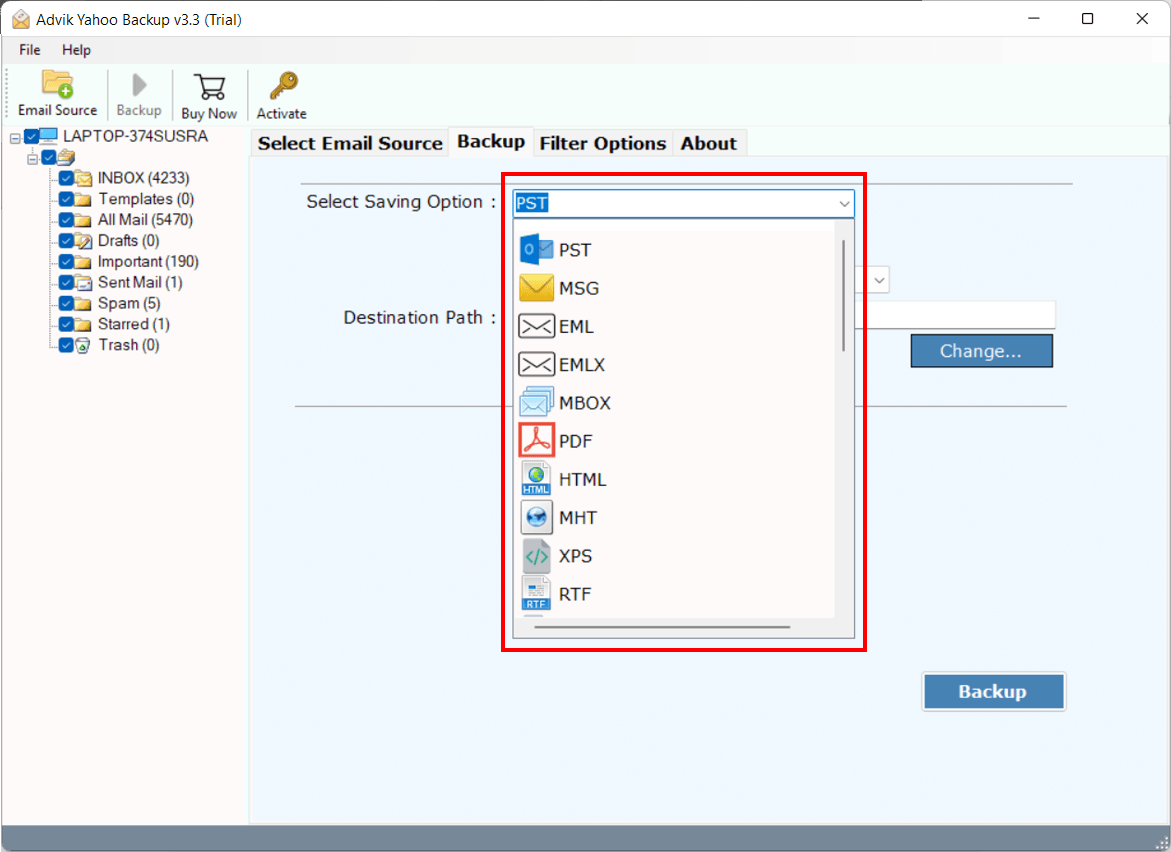Open Buy Now shopping cart
Image resolution: width=1171 pixels, height=852 pixels.
coord(209,93)
